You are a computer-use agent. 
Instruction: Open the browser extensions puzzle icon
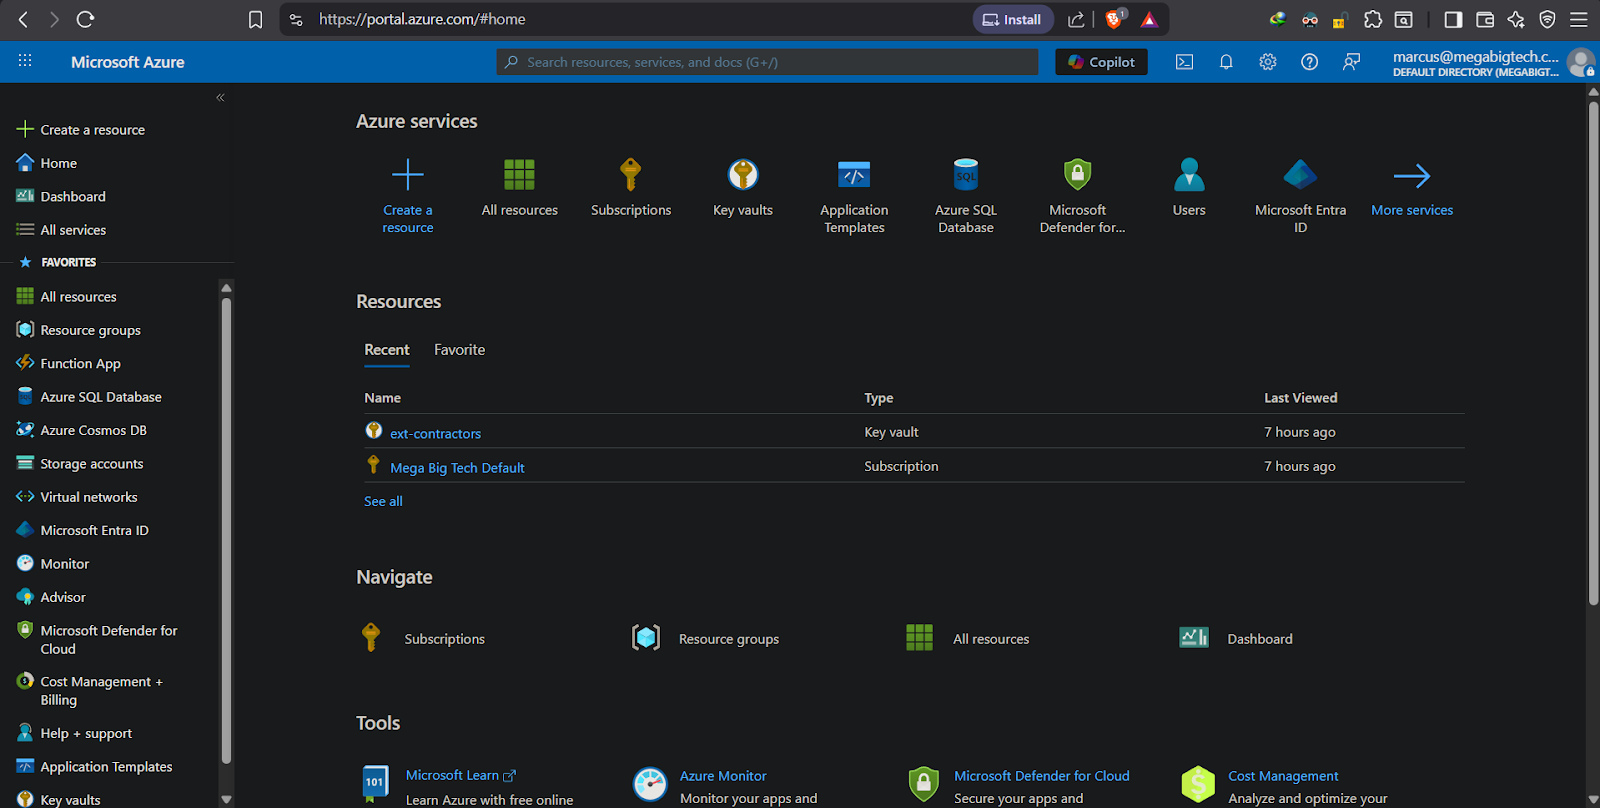pos(1373,19)
